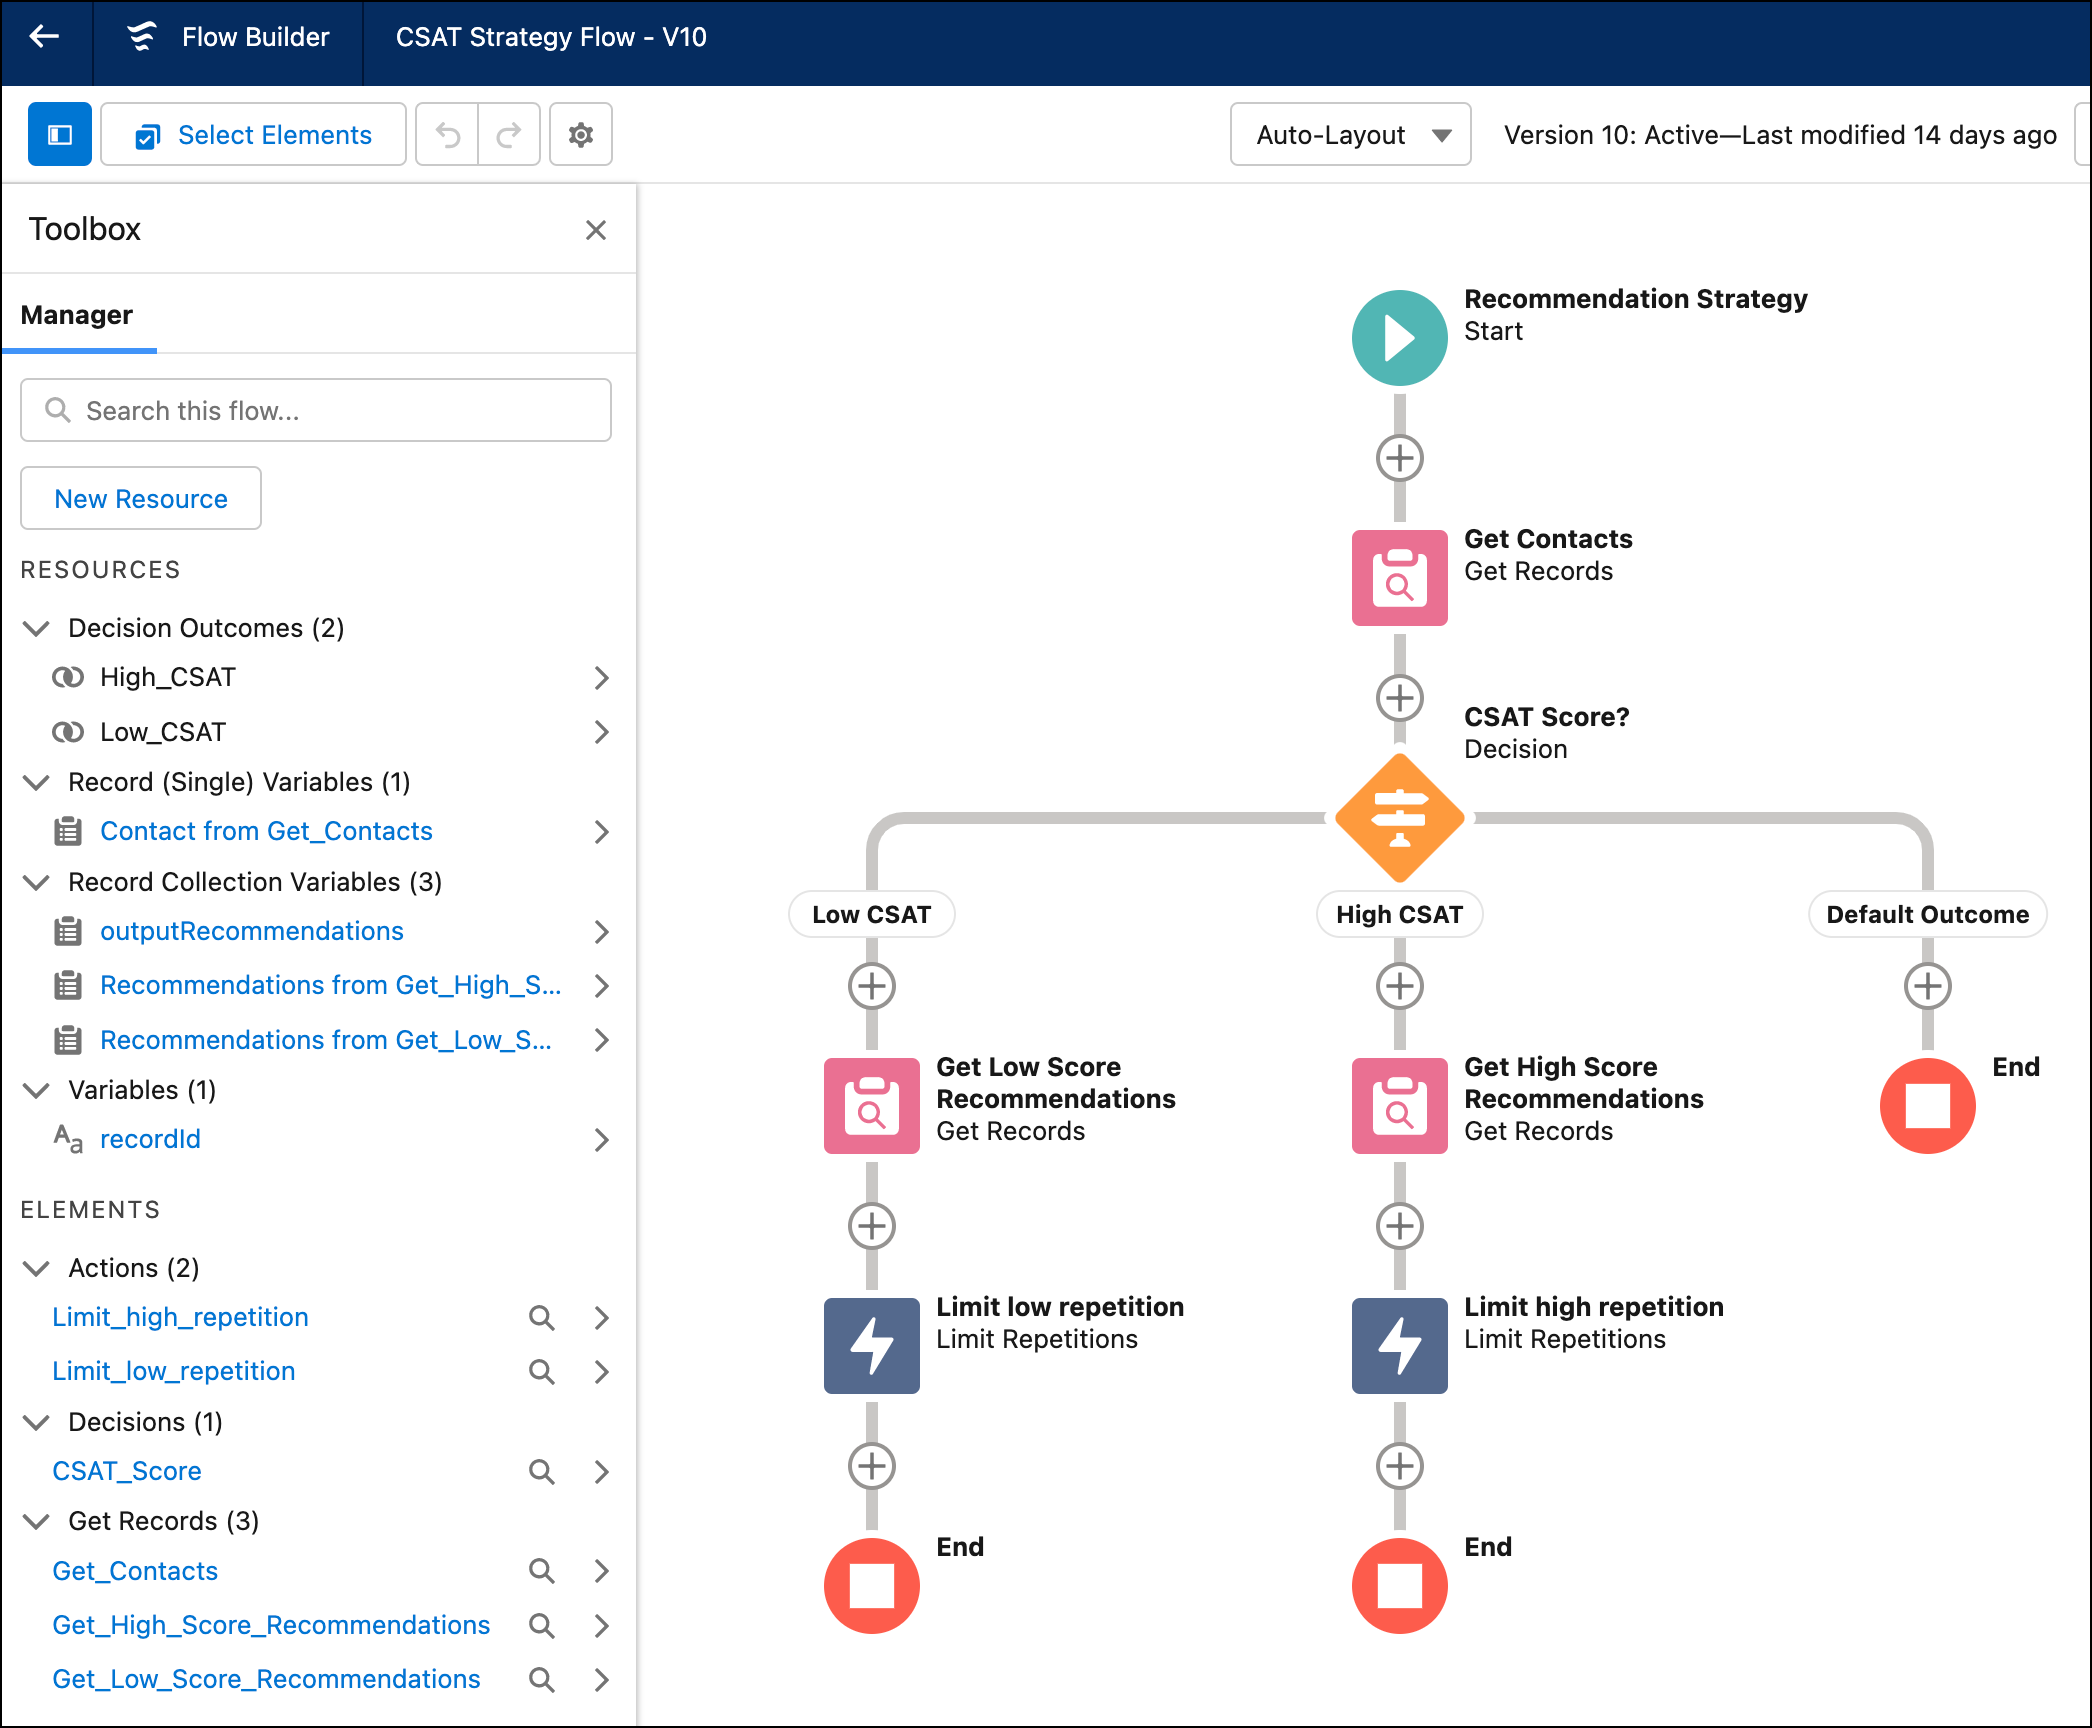Click New Resource button

pos(141,498)
